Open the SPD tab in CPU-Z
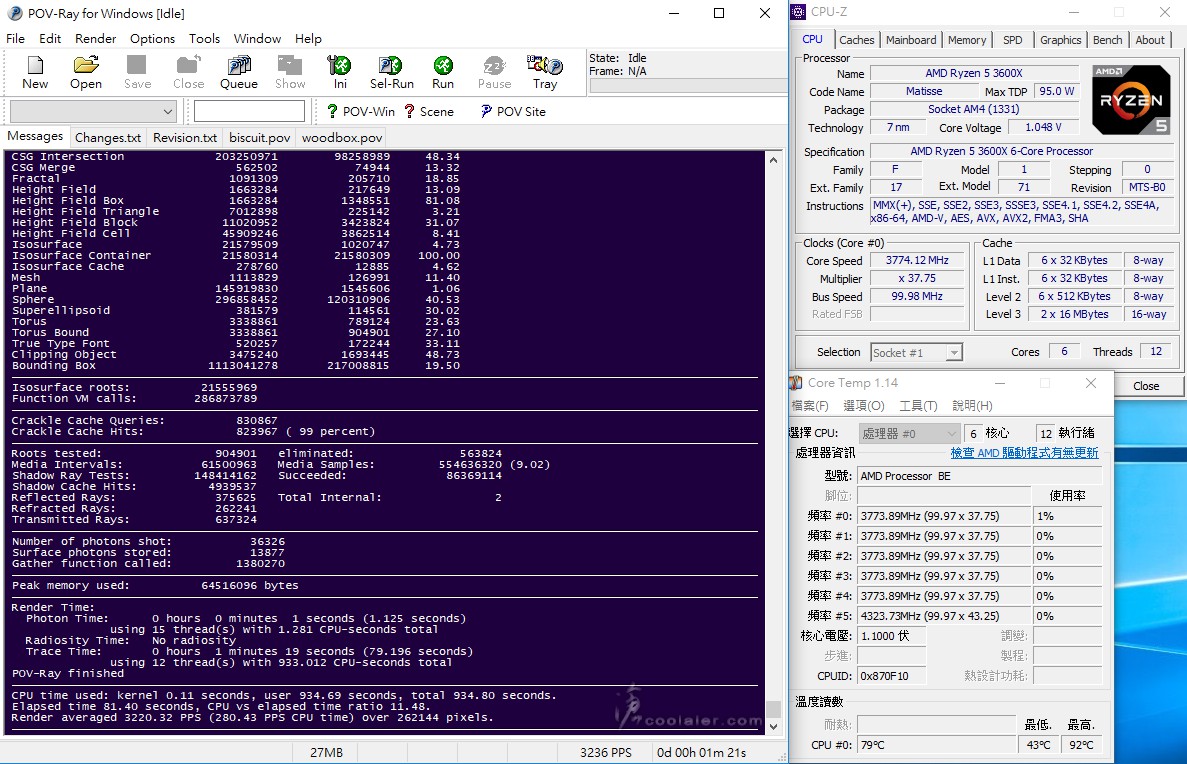This screenshot has width=1187, height=764. pos(1012,40)
